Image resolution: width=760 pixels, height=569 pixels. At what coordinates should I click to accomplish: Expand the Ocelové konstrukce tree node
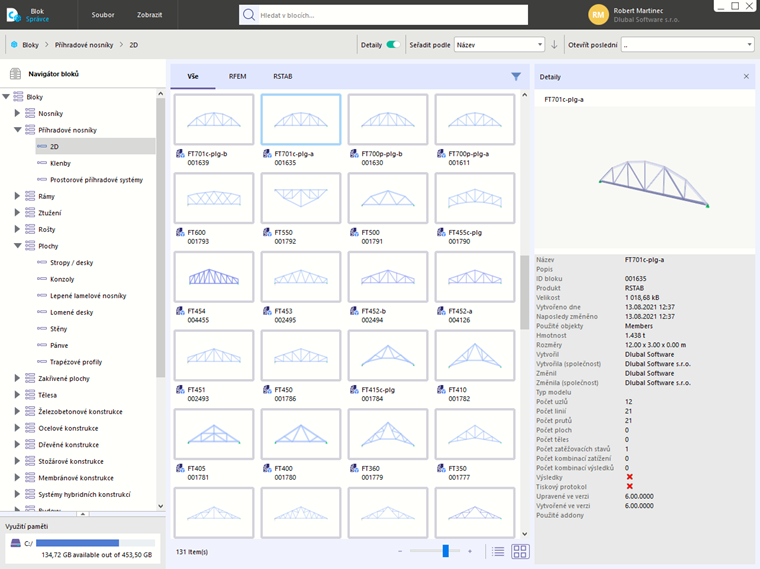tap(17, 428)
